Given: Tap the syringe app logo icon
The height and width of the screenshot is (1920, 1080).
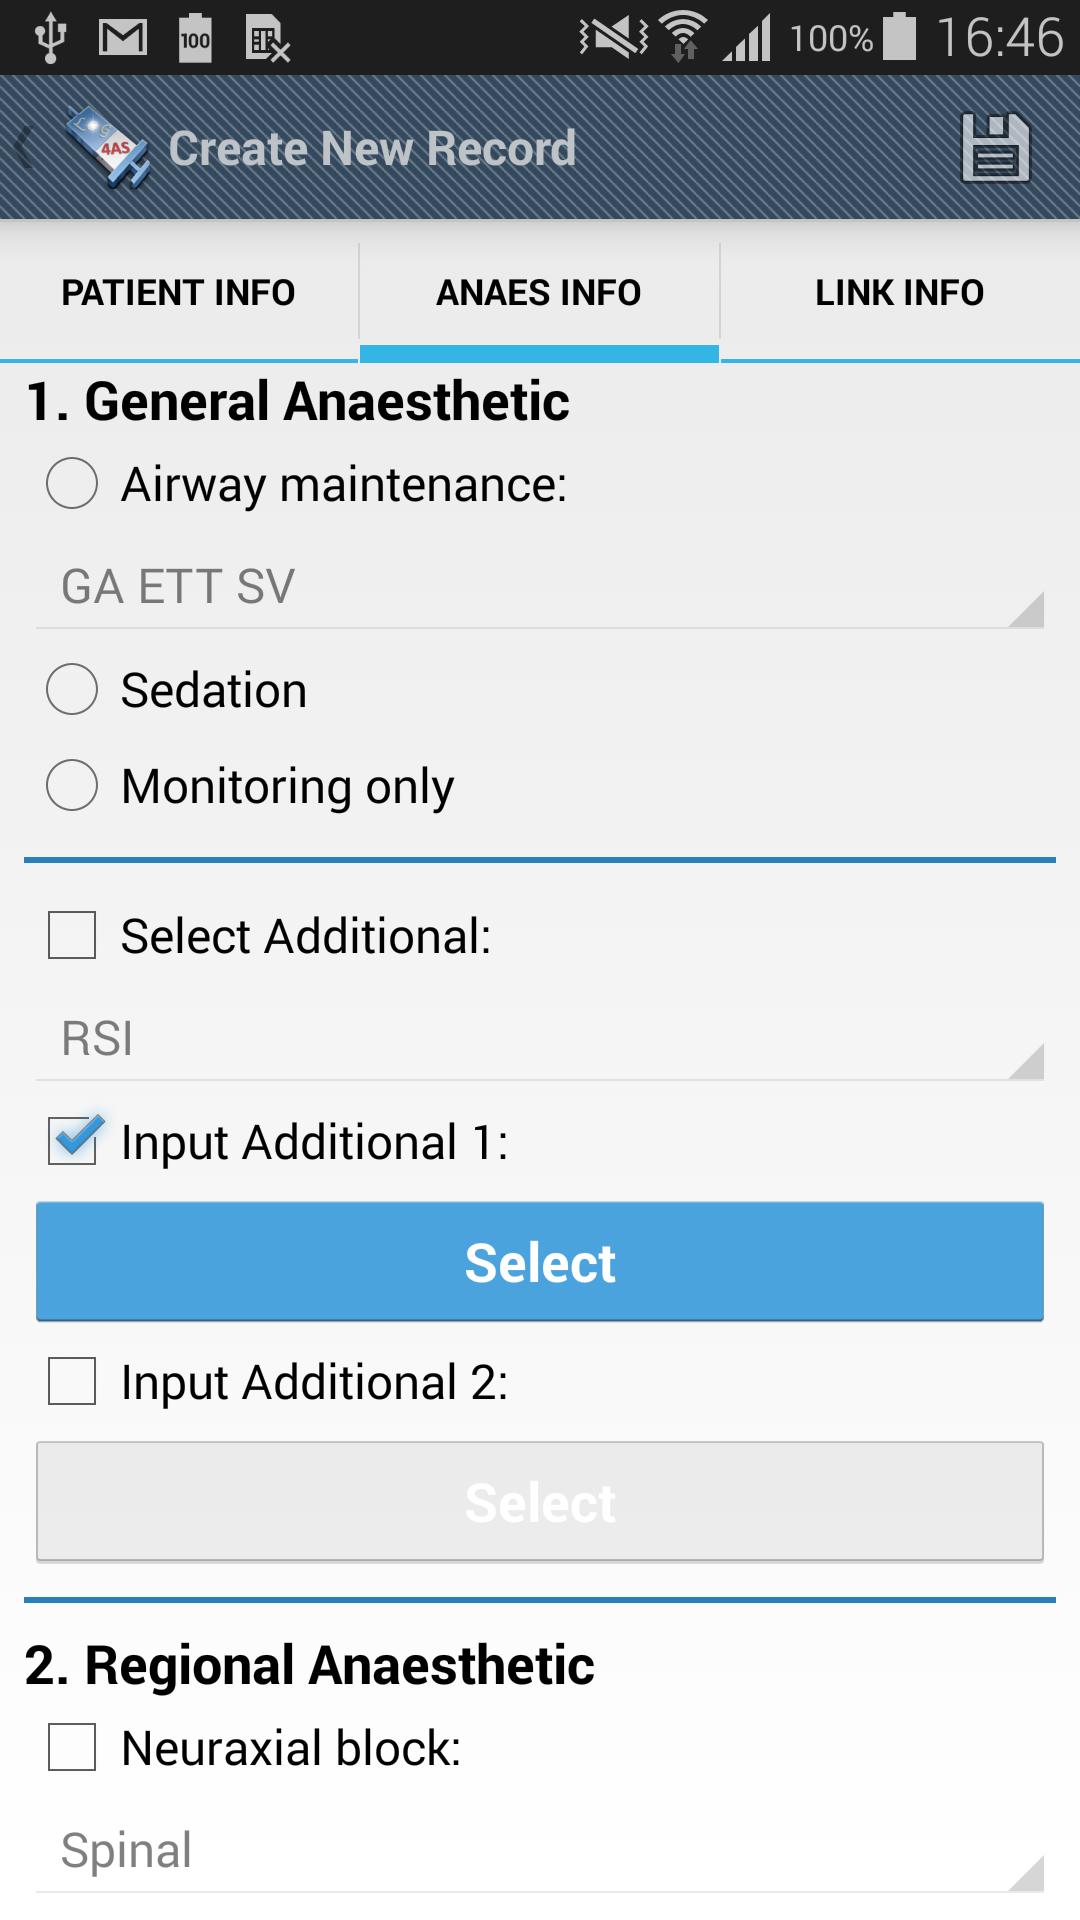Looking at the screenshot, I should click(108, 148).
